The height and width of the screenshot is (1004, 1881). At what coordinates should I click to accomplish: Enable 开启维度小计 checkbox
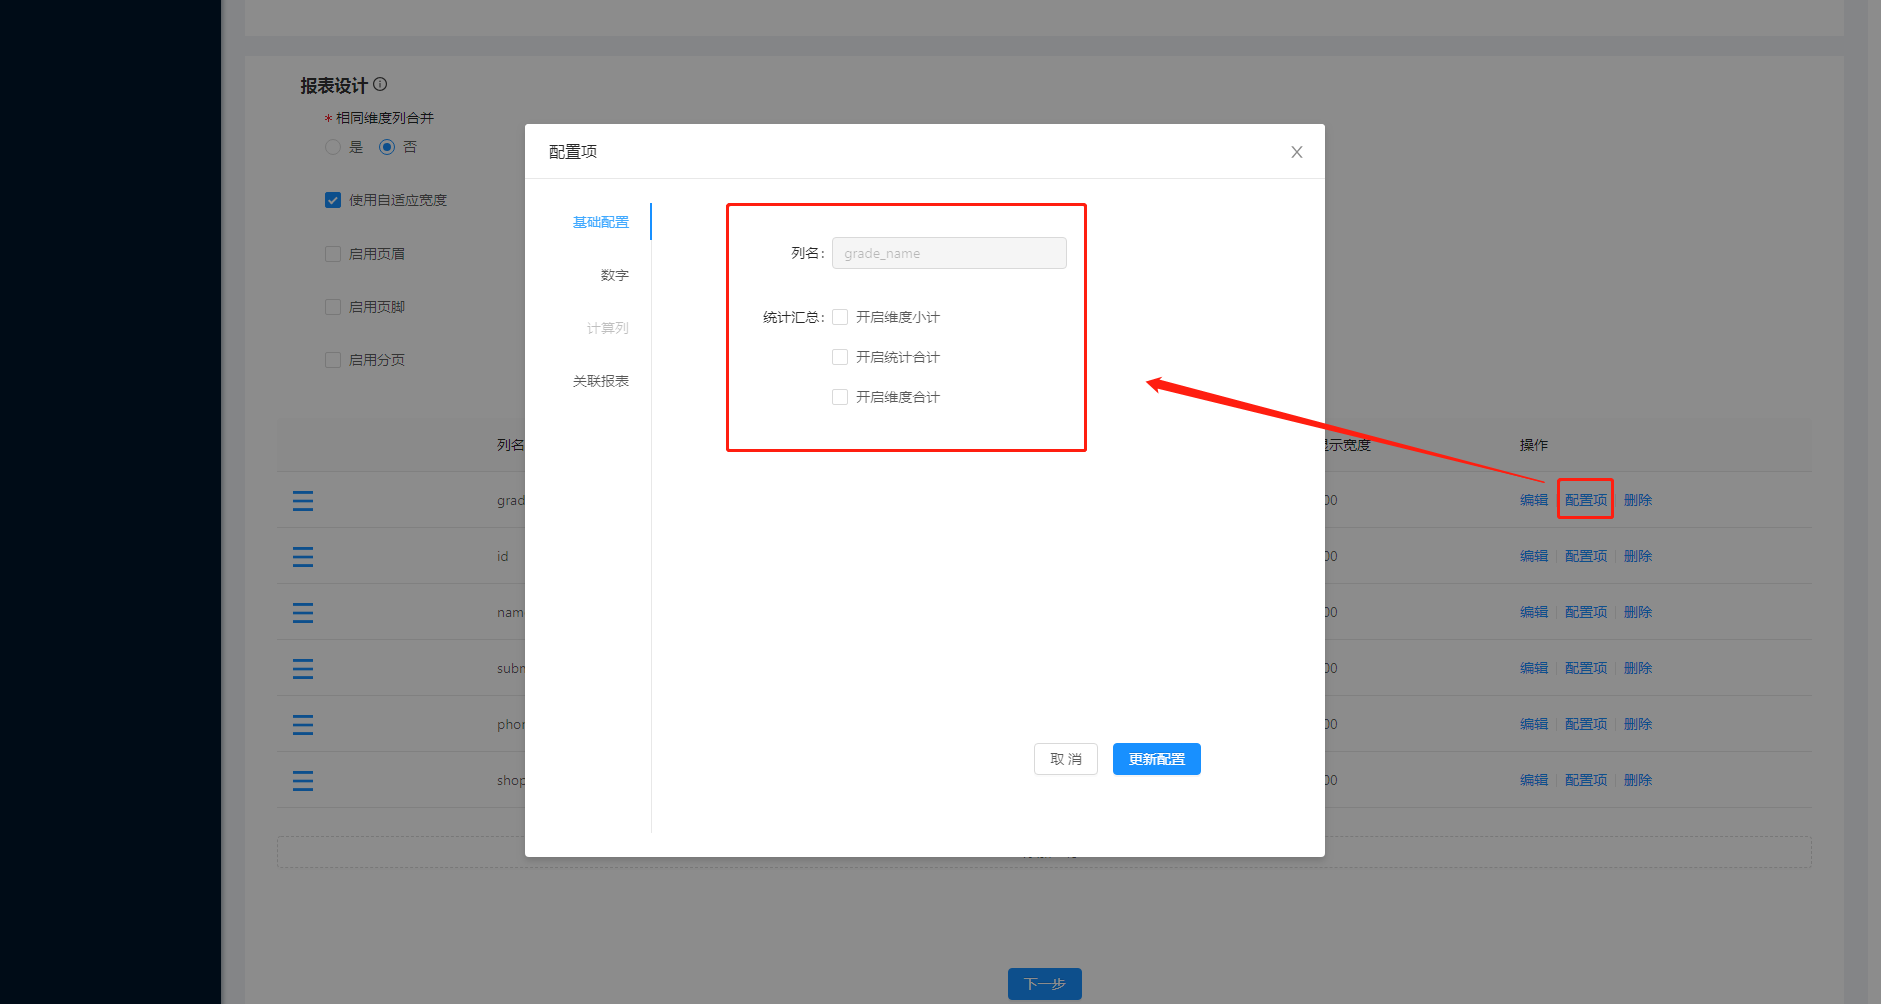click(840, 317)
